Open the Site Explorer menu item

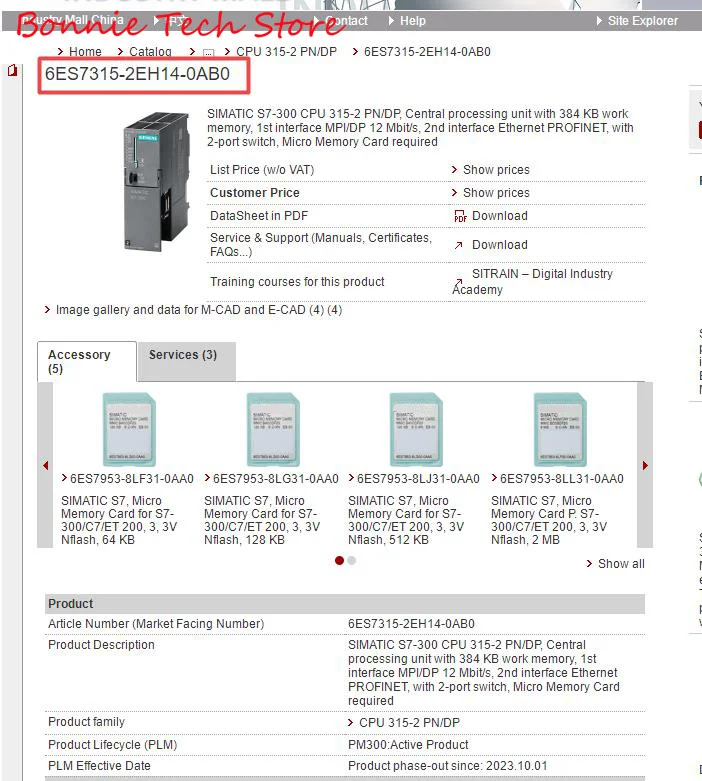coord(642,21)
